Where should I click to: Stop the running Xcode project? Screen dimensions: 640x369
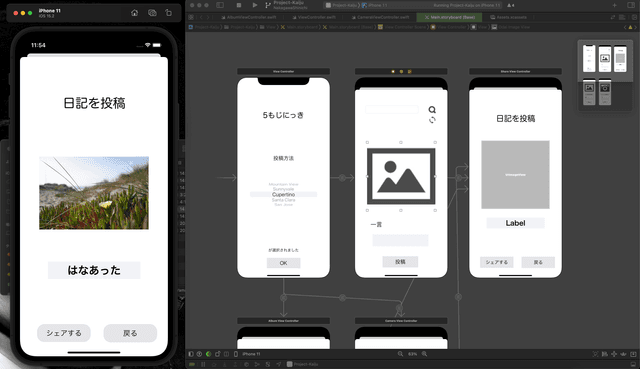pos(239,5)
